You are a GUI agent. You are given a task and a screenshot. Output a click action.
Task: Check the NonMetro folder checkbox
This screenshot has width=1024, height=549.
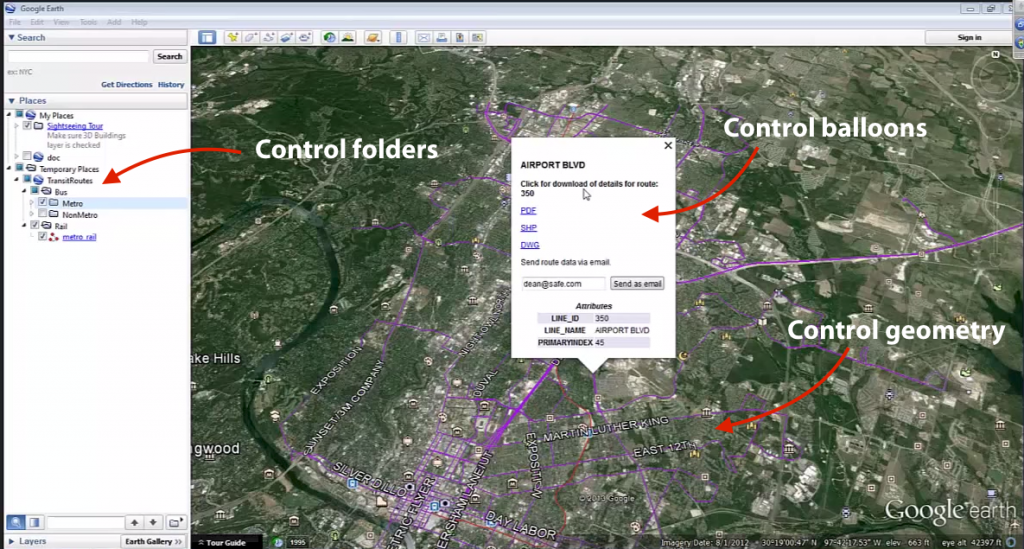[x=42, y=214]
